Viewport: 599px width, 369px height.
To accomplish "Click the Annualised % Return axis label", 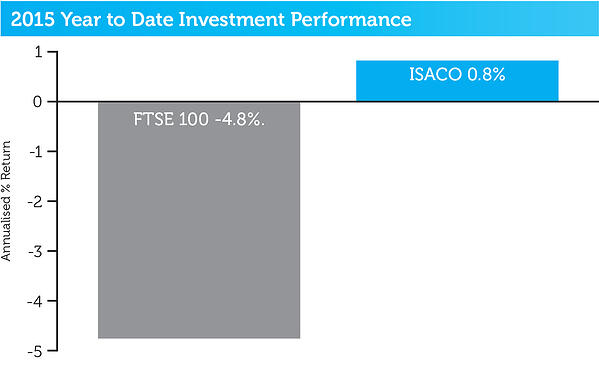I will 6,201.
